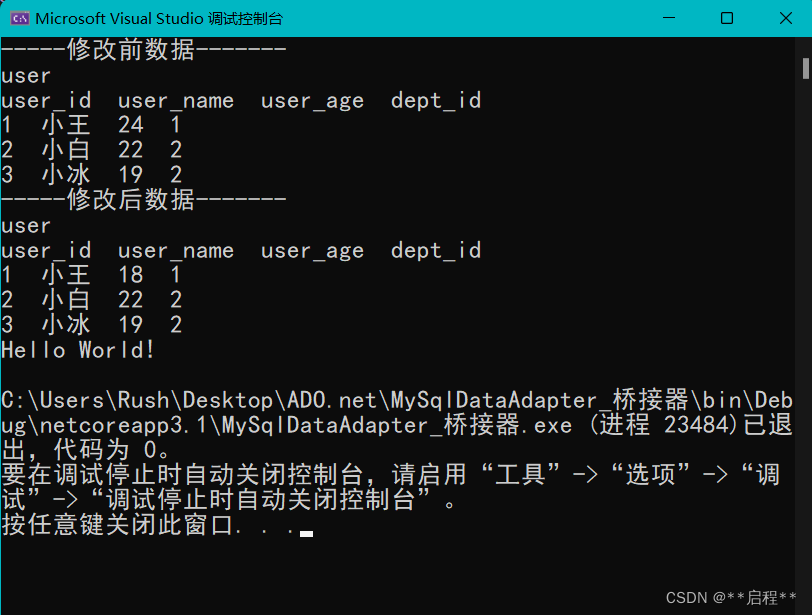The width and height of the screenshot is (812, 615).
Task: Click the console app icon in title bar
Action: pyautogui.click(x=20, y=19)
